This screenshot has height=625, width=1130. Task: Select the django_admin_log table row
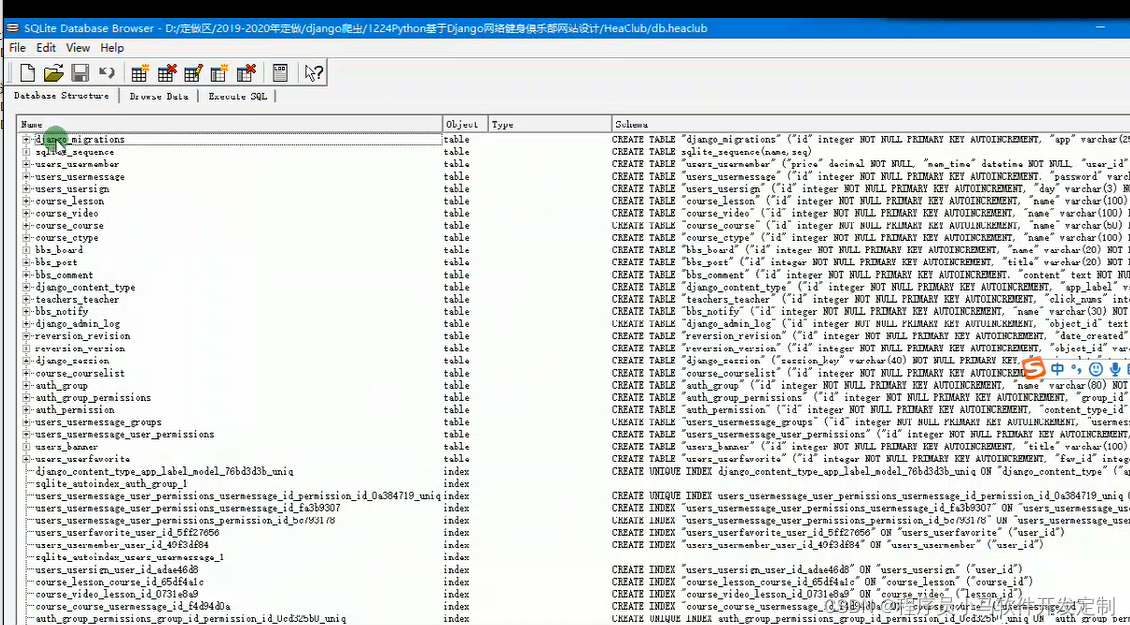coord(574,324)
